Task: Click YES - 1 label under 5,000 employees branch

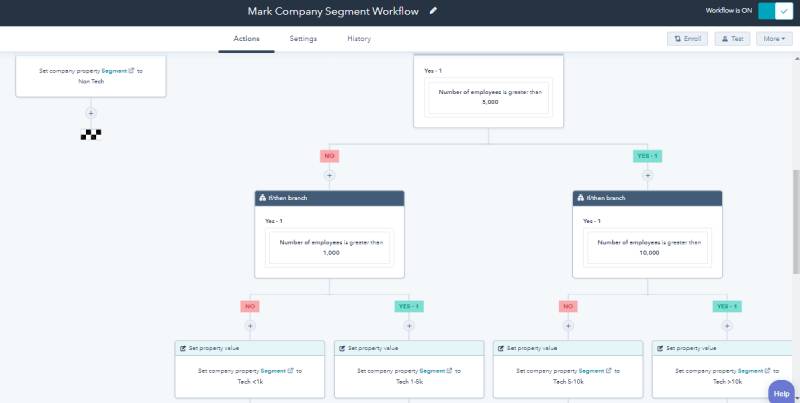Action: click(x=647, y=156)
